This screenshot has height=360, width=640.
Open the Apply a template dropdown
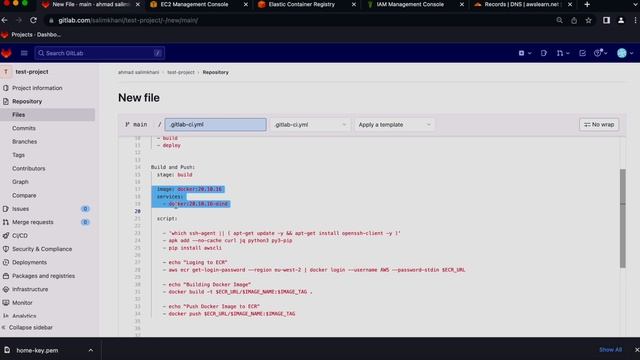click(394, 124)
